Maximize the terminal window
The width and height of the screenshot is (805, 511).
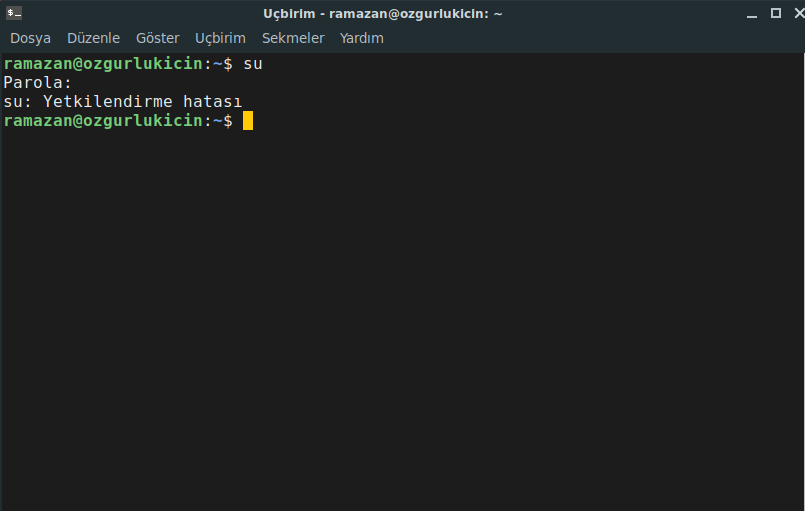[x=776, y=13]
